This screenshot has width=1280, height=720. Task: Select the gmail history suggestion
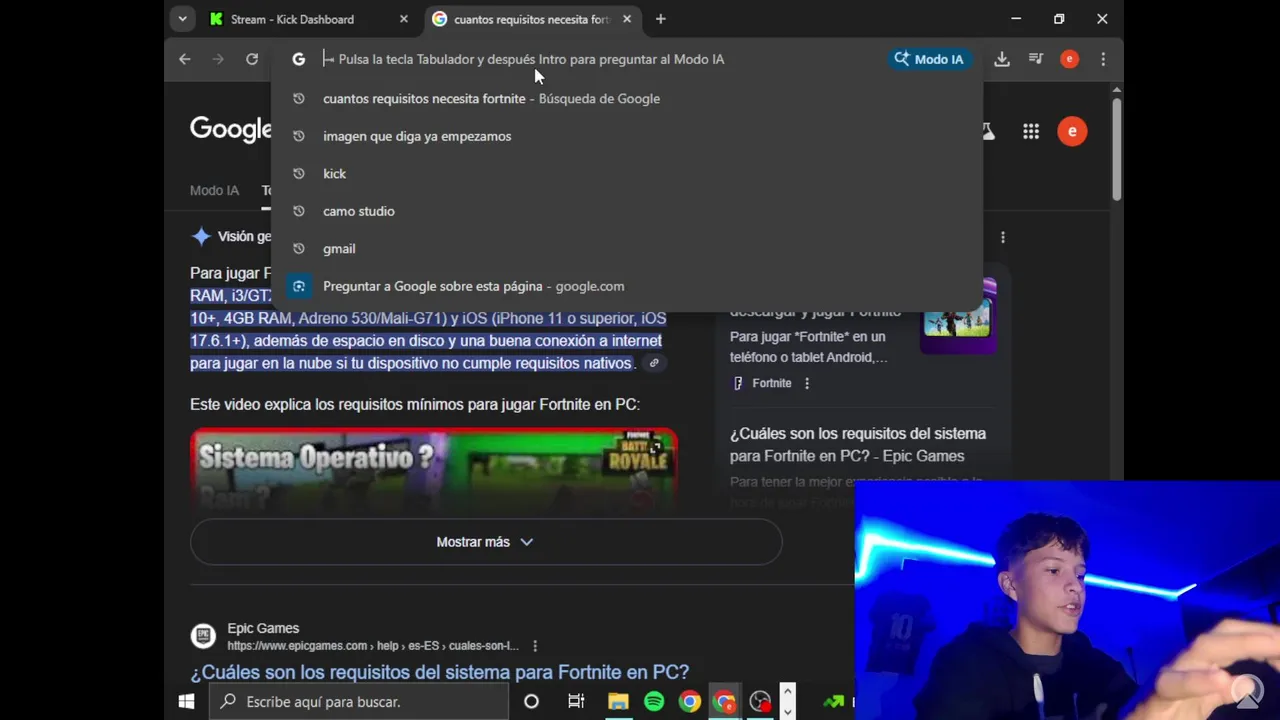click(628, 248)
